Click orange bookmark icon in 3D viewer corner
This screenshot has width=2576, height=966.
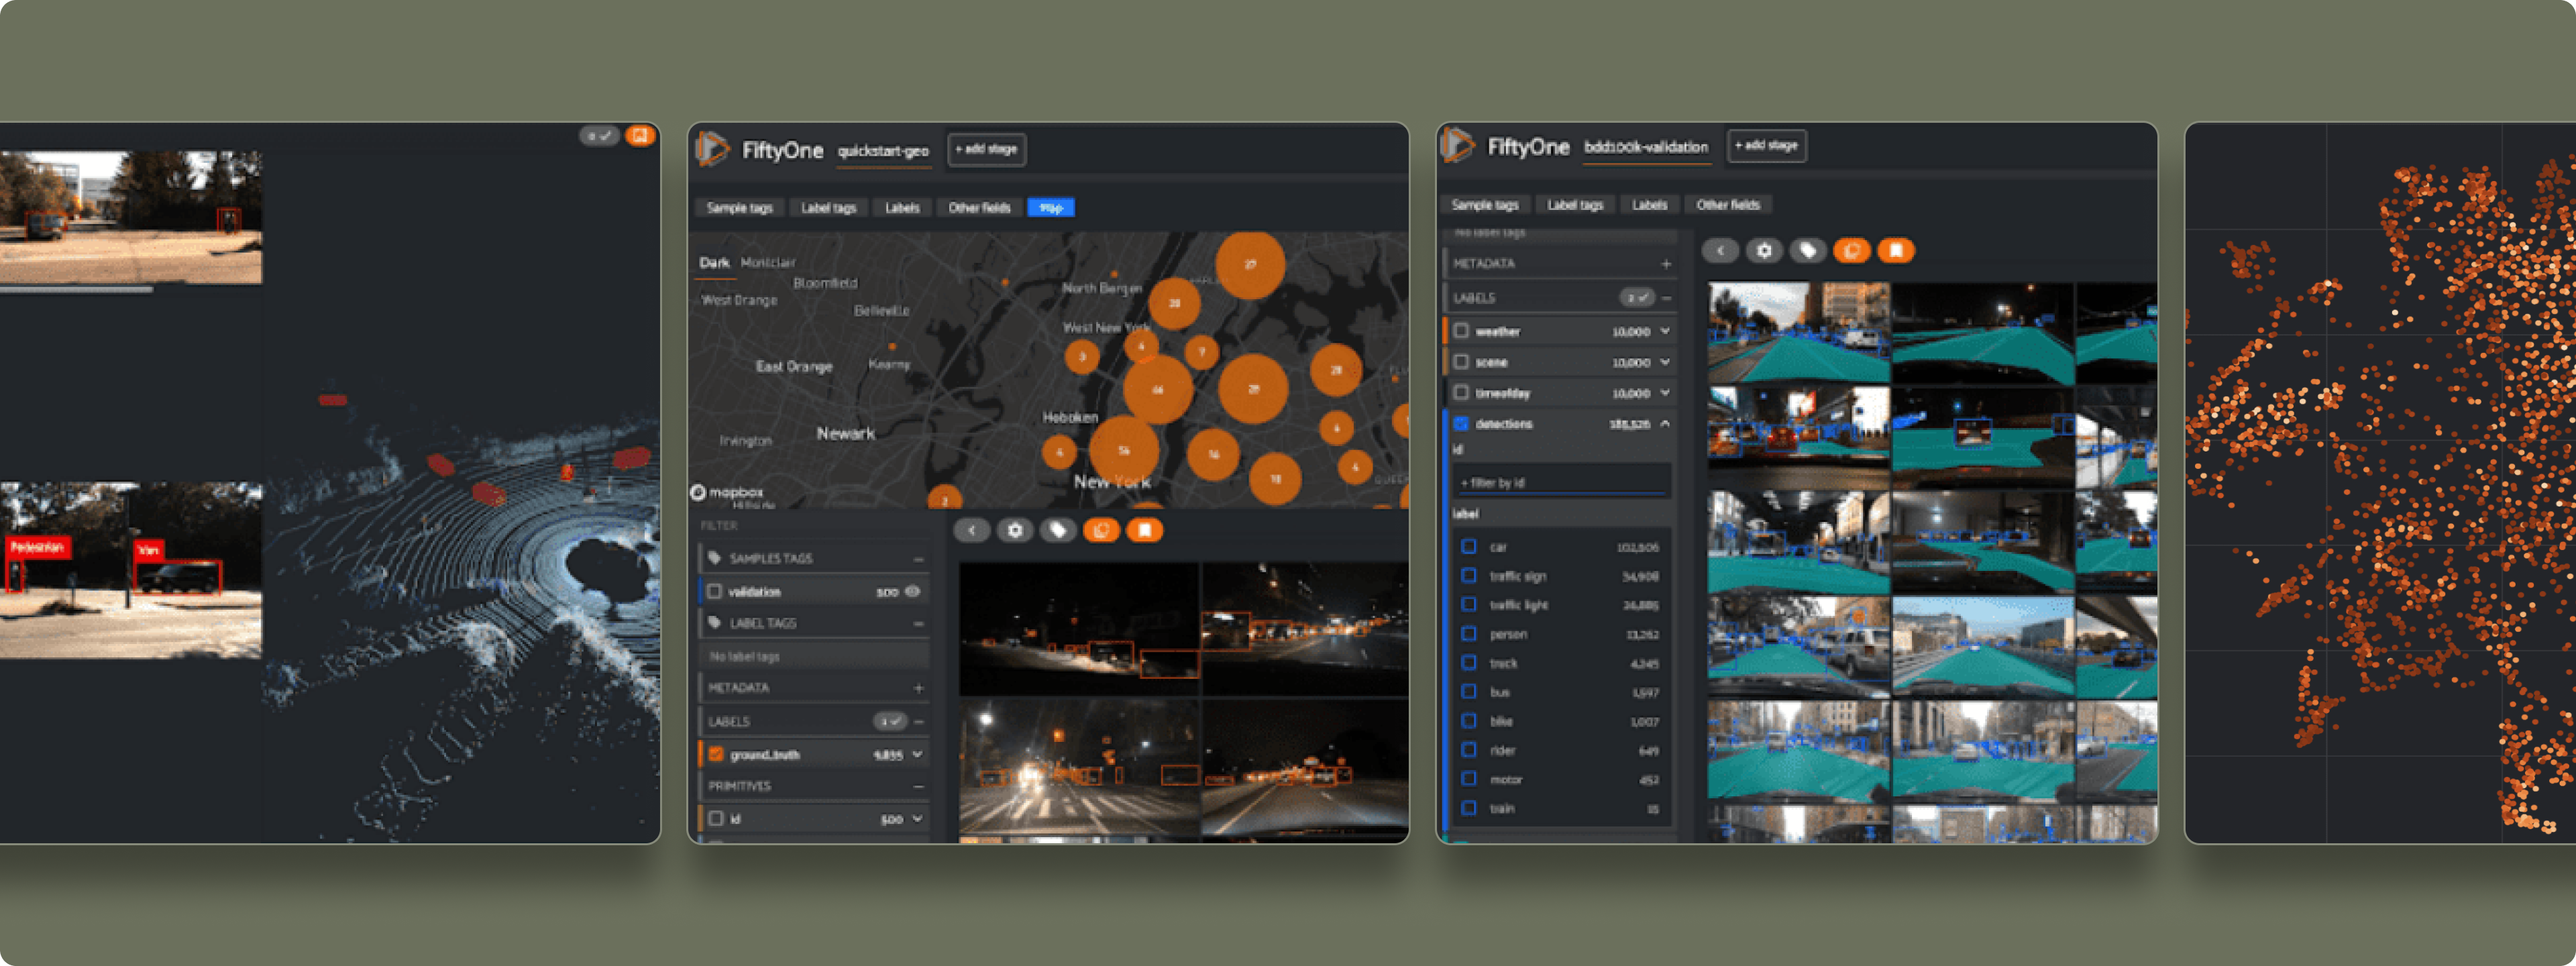pyautogui.click(x=640, y=135)
